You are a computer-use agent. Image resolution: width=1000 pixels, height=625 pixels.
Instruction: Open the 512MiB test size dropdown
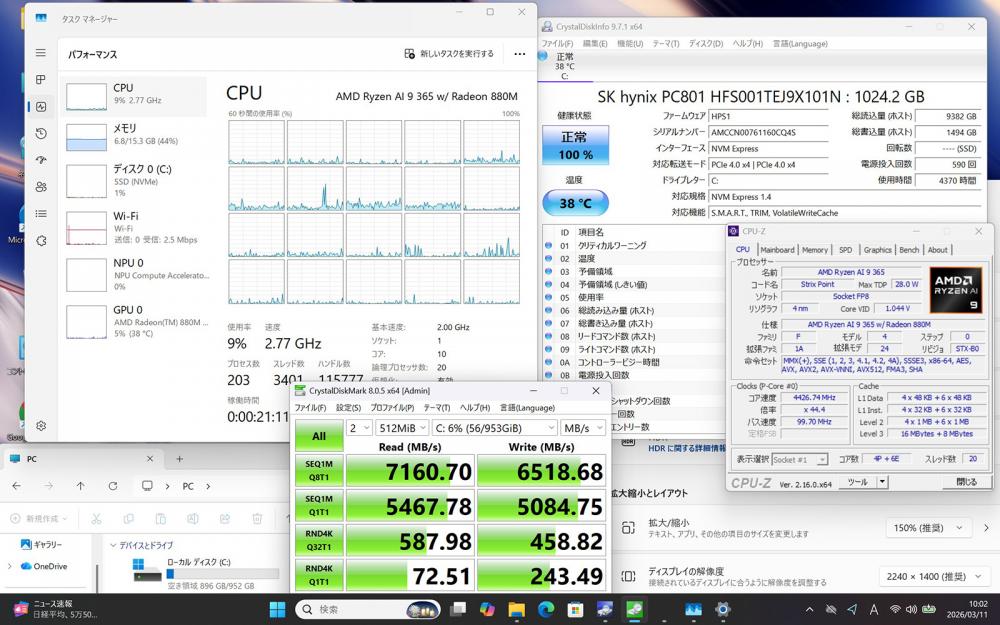point(402,428)
